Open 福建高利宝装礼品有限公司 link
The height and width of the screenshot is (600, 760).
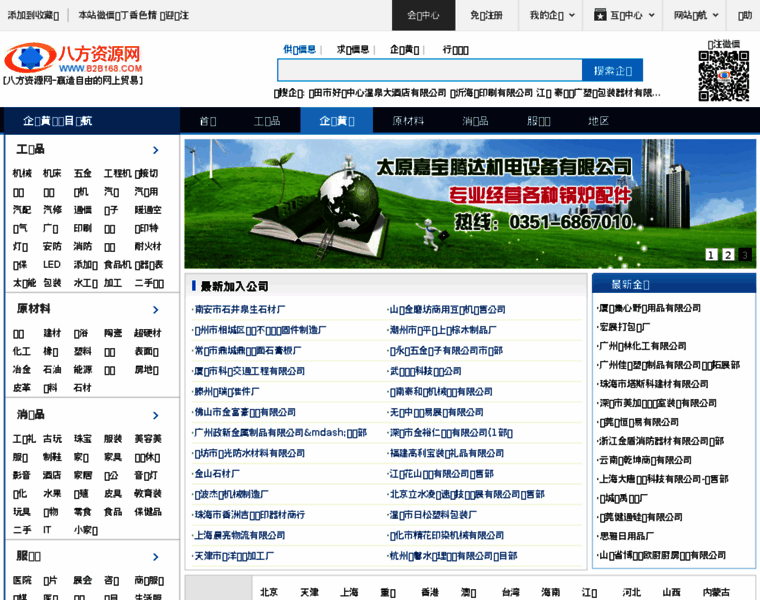(446, 453)
